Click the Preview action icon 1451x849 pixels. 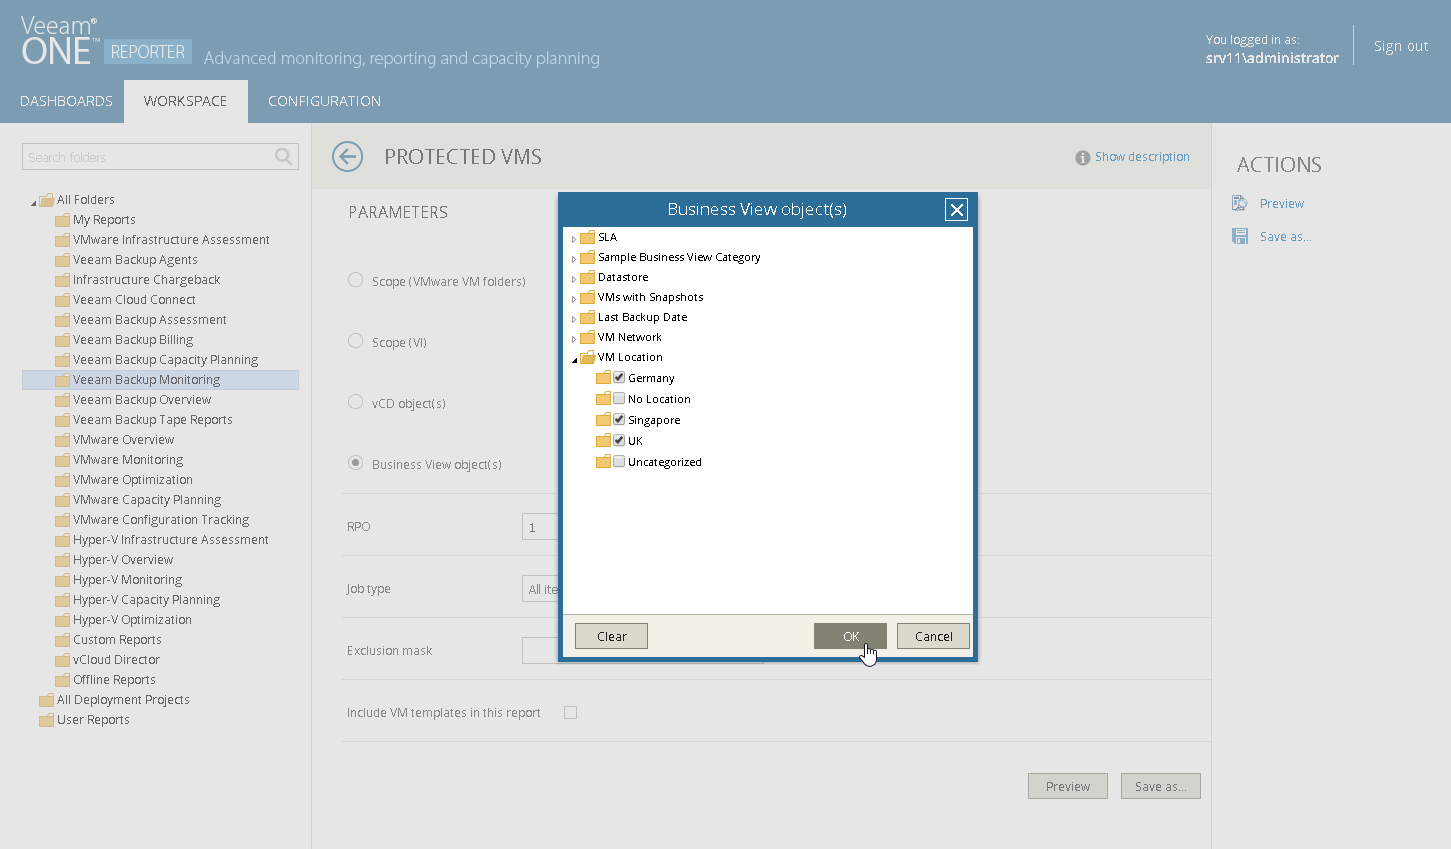(1240, 203)
